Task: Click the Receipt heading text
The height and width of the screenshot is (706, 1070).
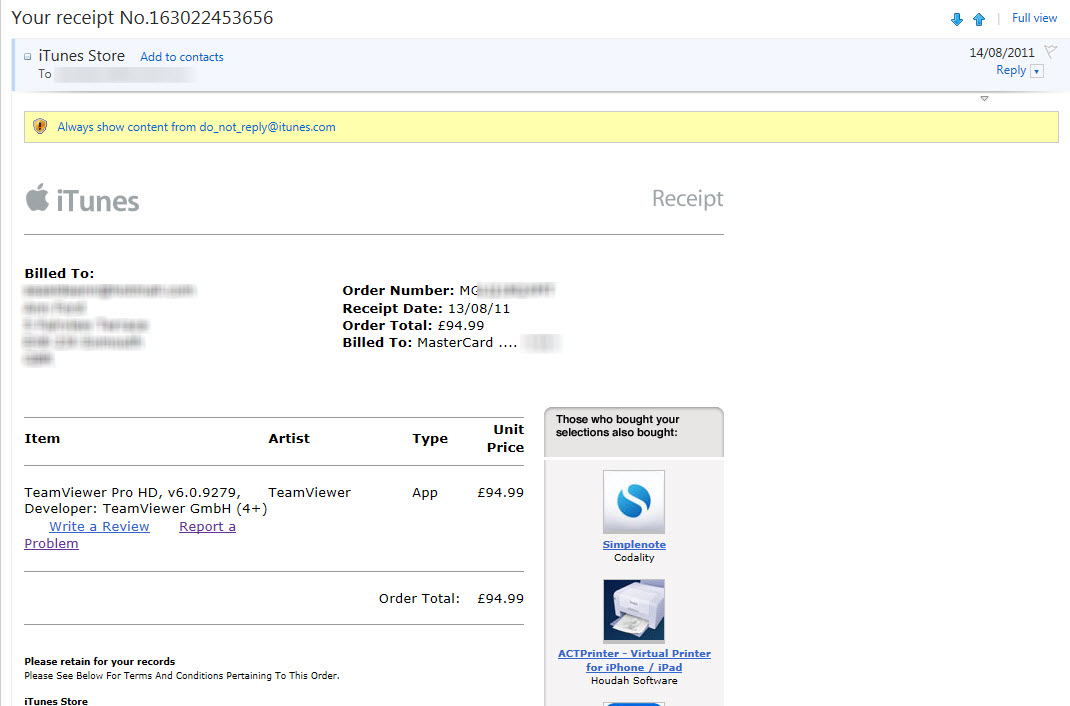Action: tap(687, 198)
